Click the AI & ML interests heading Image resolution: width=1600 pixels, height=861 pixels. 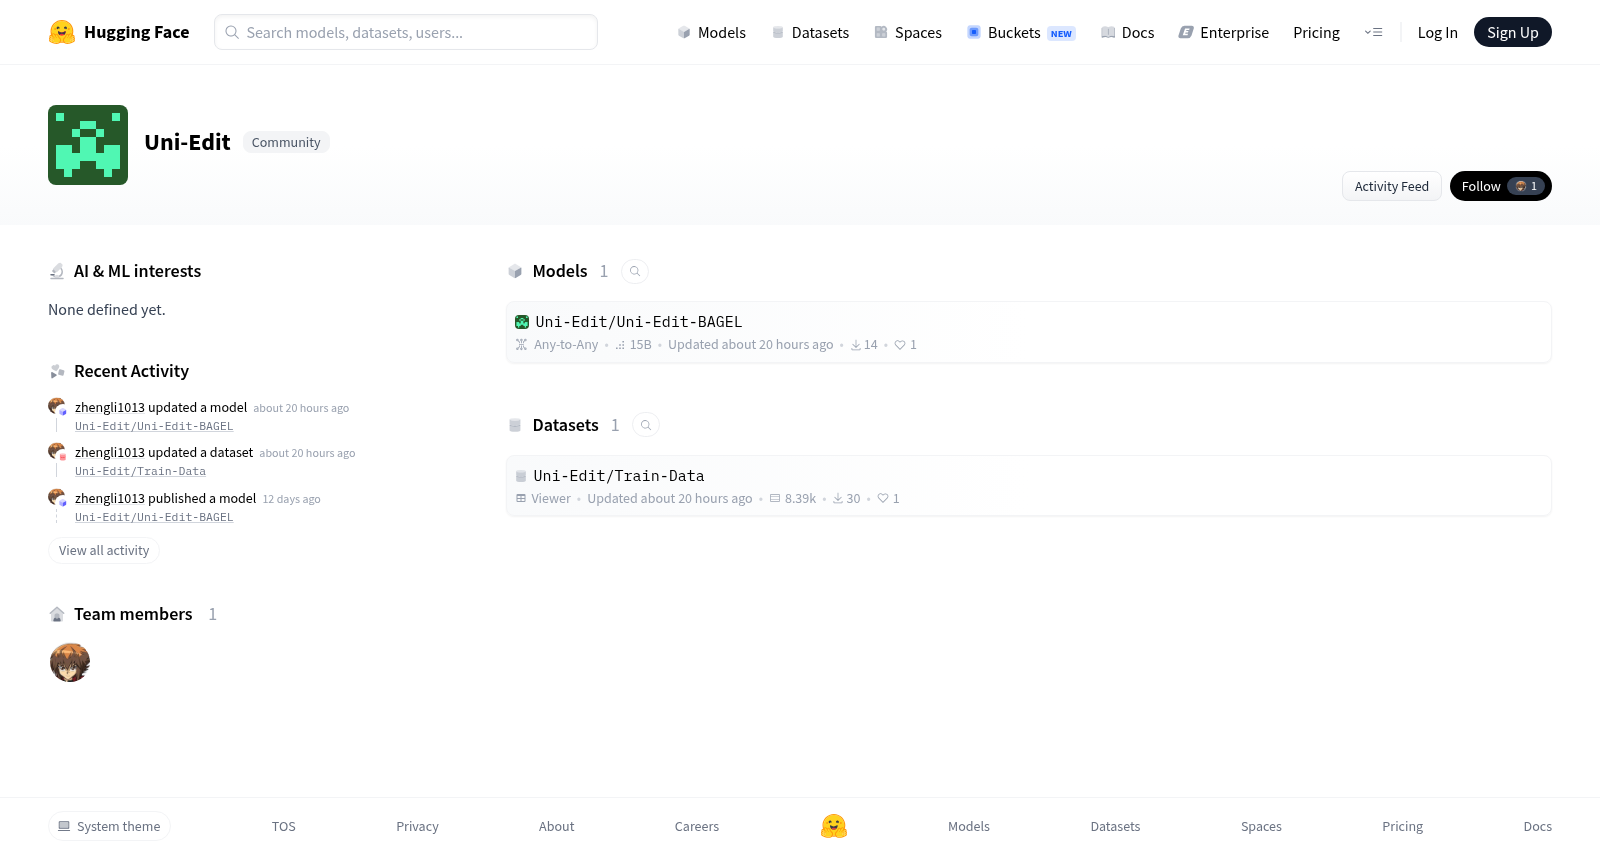pyautogui.click(x=137, y=271)
